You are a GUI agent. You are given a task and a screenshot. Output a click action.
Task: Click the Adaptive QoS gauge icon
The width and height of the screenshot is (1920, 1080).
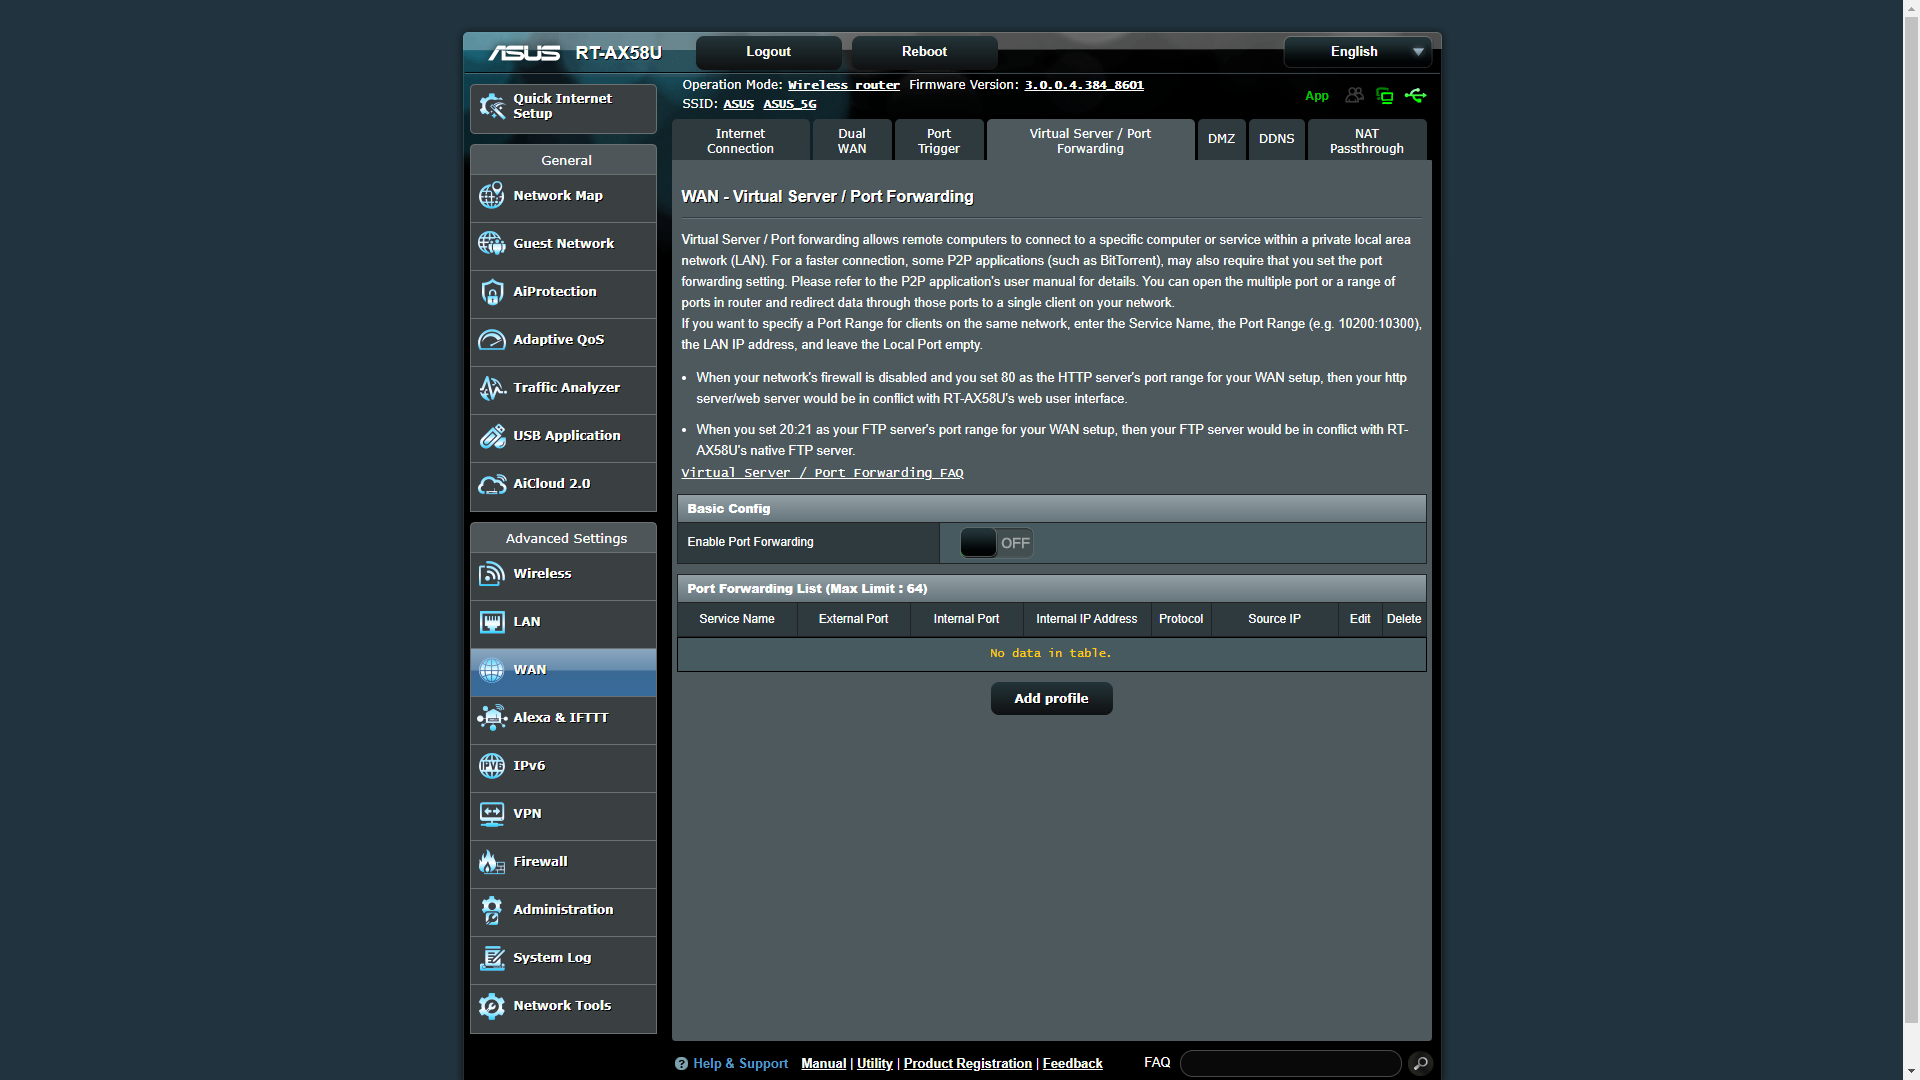point(491,340)
